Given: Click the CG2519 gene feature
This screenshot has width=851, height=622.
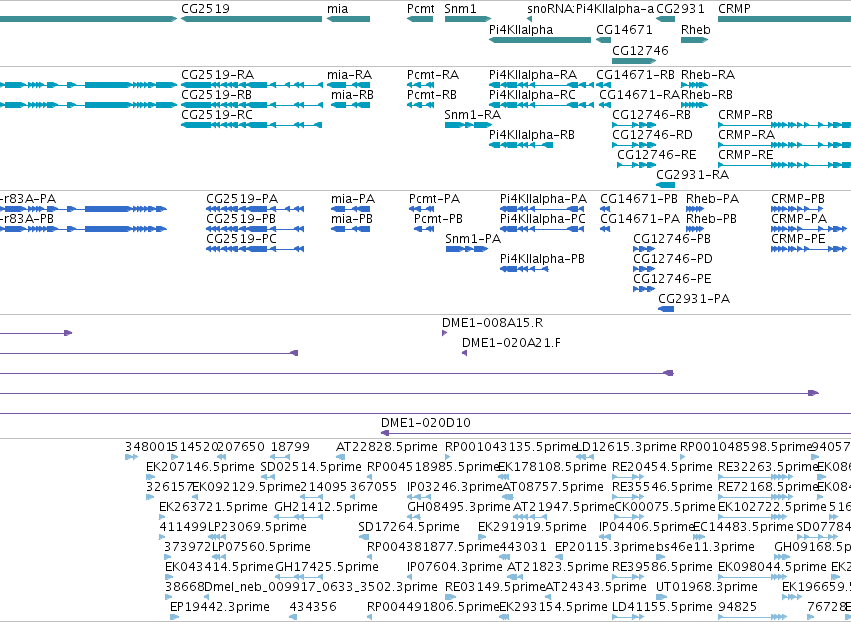Looking at the screenshot, I should coord(251,19).
